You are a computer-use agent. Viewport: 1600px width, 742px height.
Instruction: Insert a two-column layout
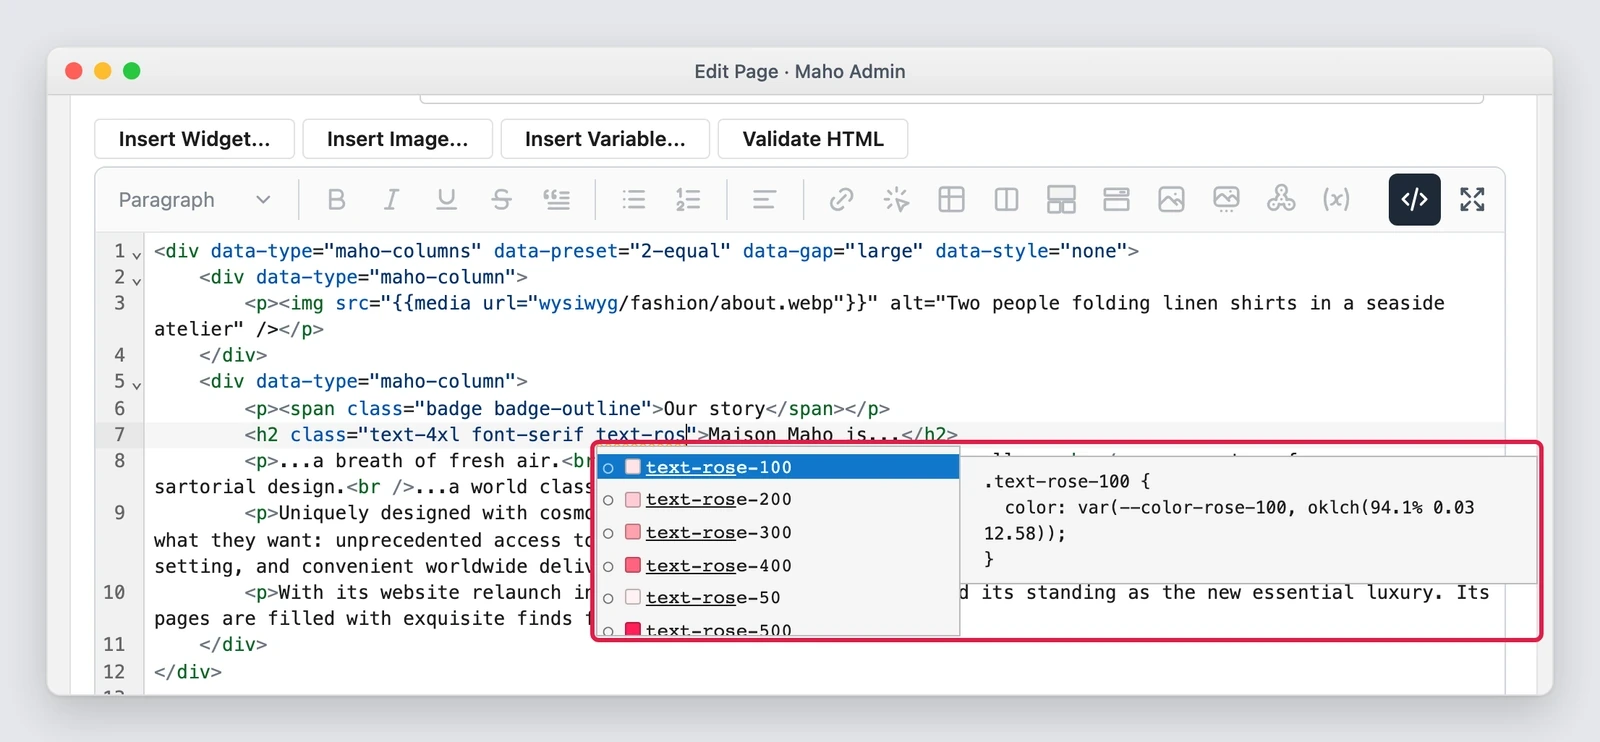[1006, 200]
